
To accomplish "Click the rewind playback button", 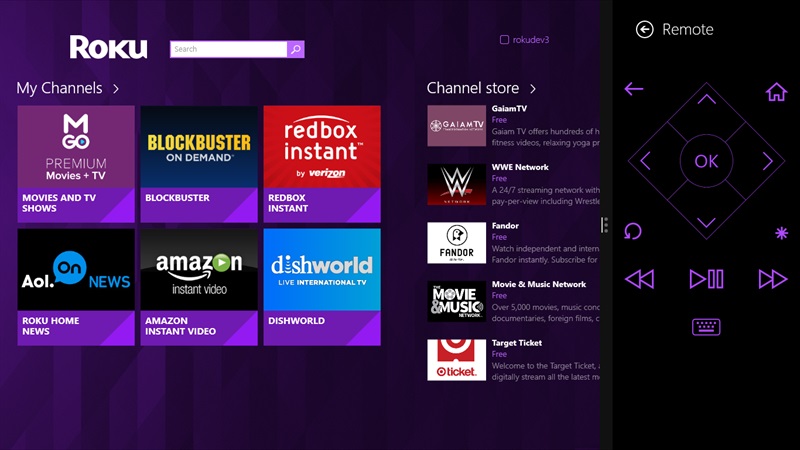I will click(639, 279).
